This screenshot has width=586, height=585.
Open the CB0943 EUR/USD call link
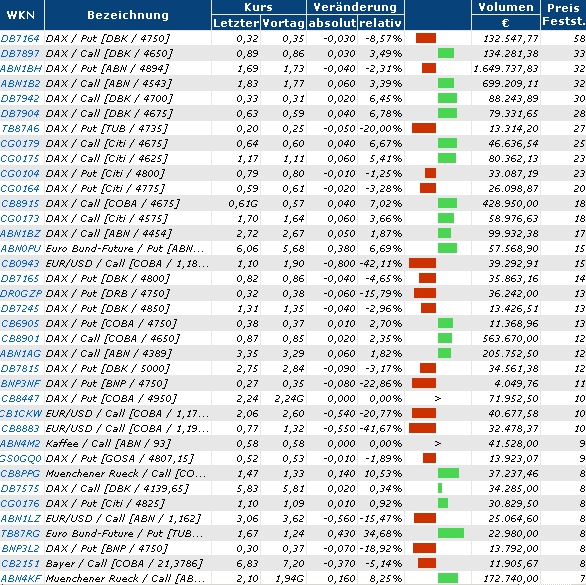tap(20, 264)
